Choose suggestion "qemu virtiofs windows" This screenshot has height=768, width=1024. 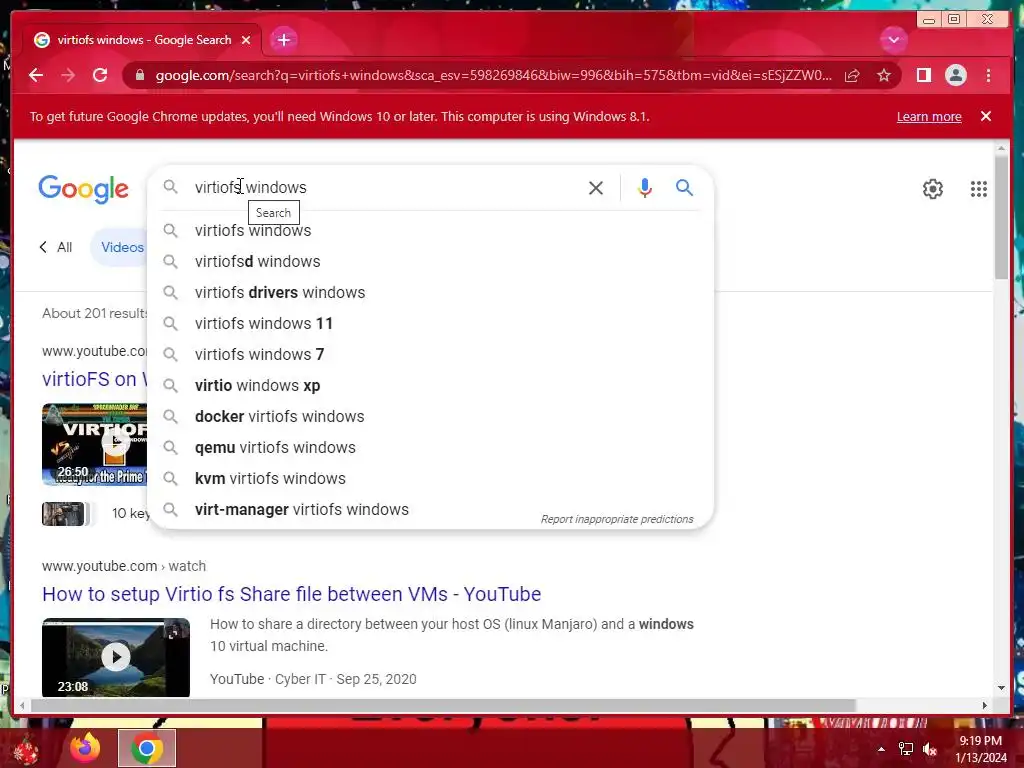pyautogui.click(x=430, y=447)
